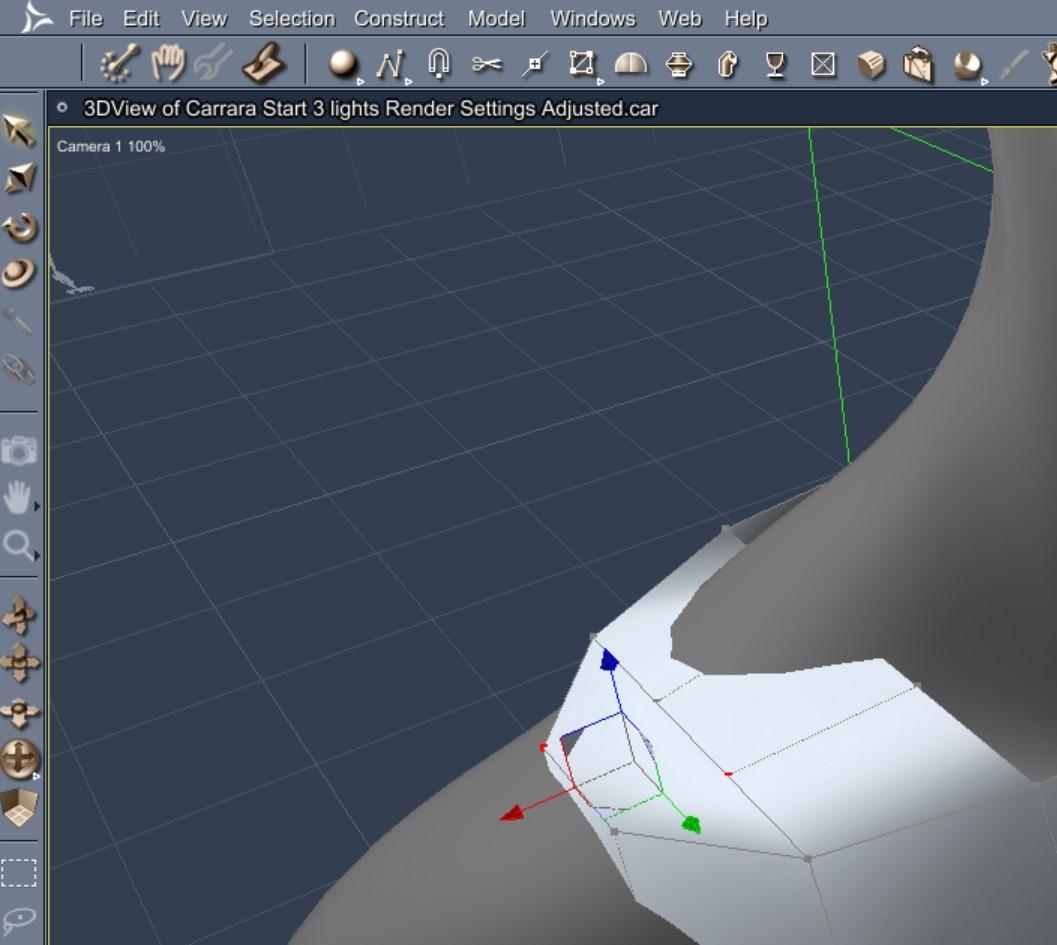The width and height of the screenshot is (1057, 945).
Task: Expand the round four-way arrow button flyout
Action: 37,777
